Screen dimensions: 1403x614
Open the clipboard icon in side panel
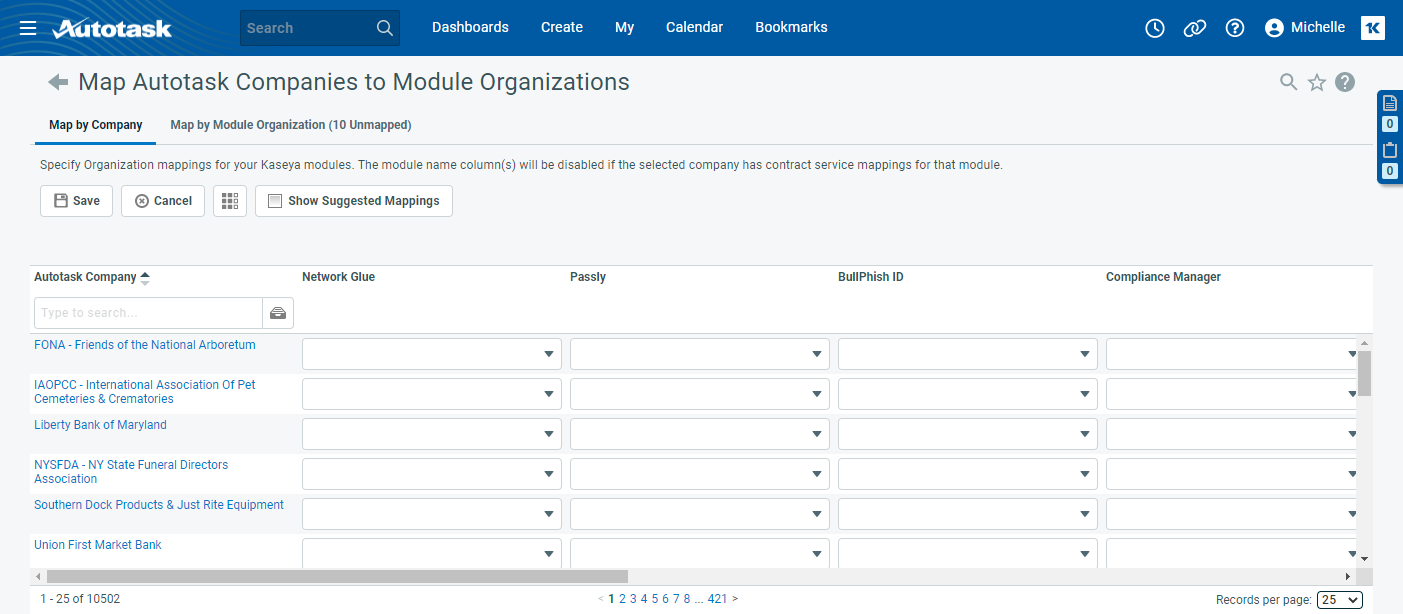[x=1389, y=151]
